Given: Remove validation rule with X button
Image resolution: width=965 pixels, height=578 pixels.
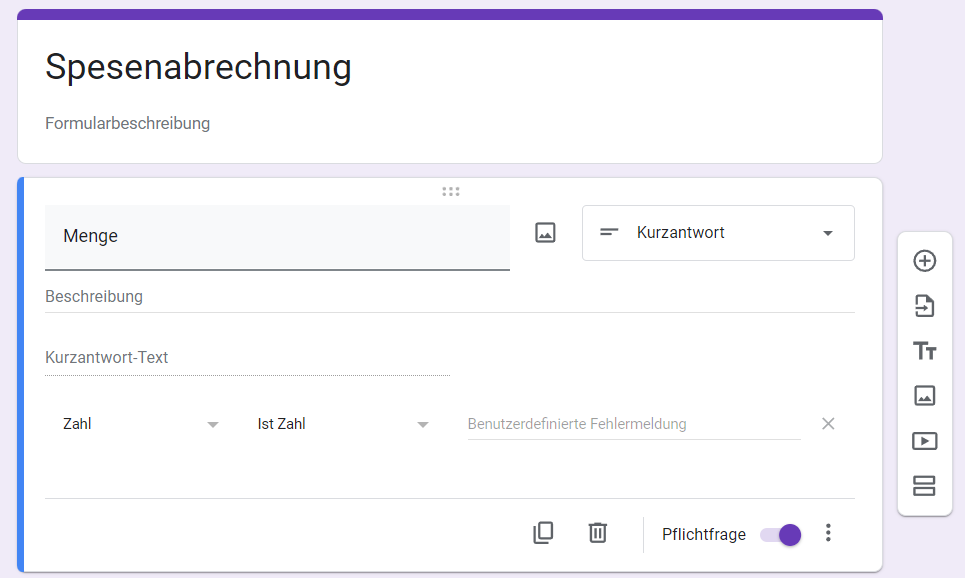Looking at the screenshot, I should tap(828, 424).
